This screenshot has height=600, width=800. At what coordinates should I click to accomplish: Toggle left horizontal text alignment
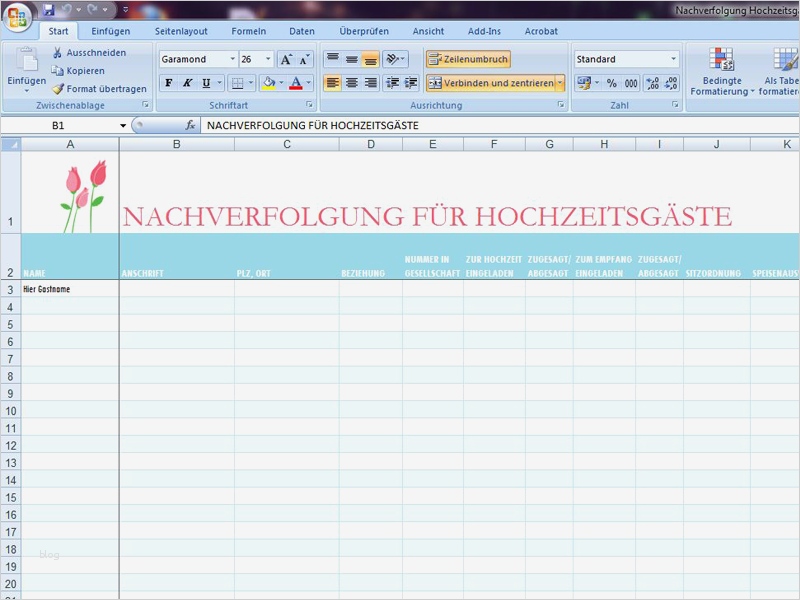click(x=333, y=83)
